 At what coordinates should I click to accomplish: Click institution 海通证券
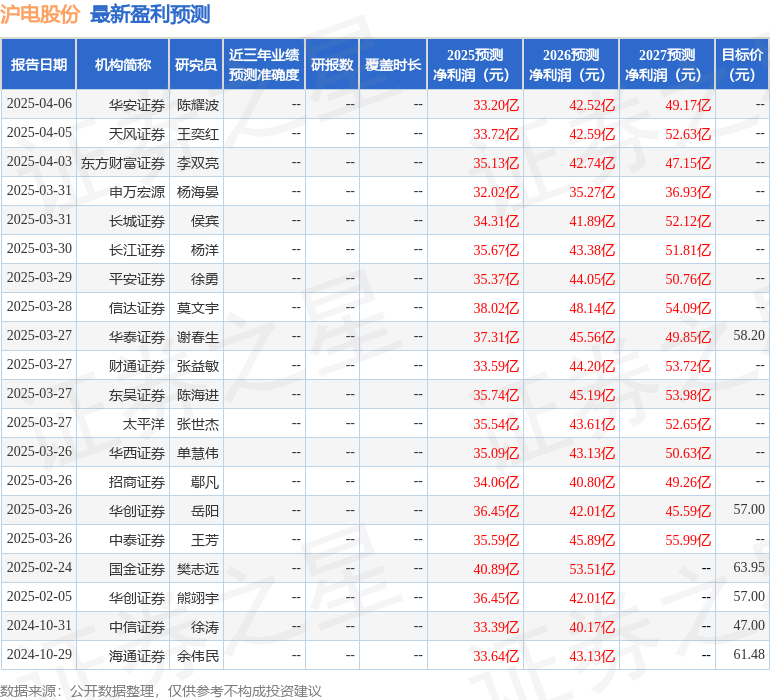[x=137, y=656]
